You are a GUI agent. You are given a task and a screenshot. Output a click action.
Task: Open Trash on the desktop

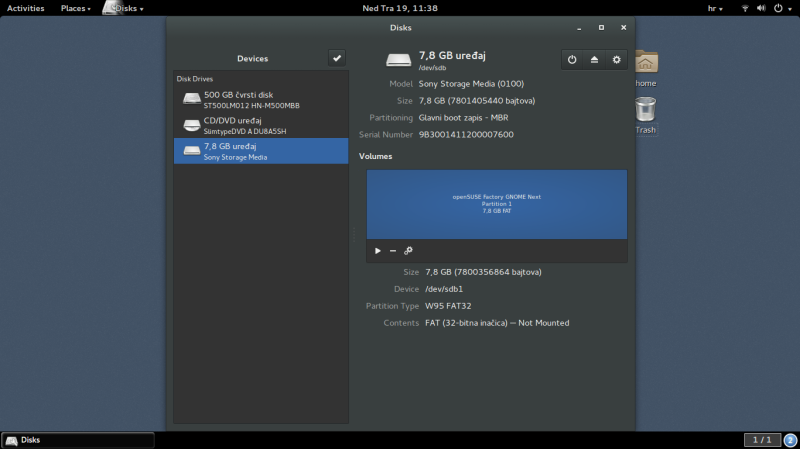pyautogui.click(x=646, y=113)
